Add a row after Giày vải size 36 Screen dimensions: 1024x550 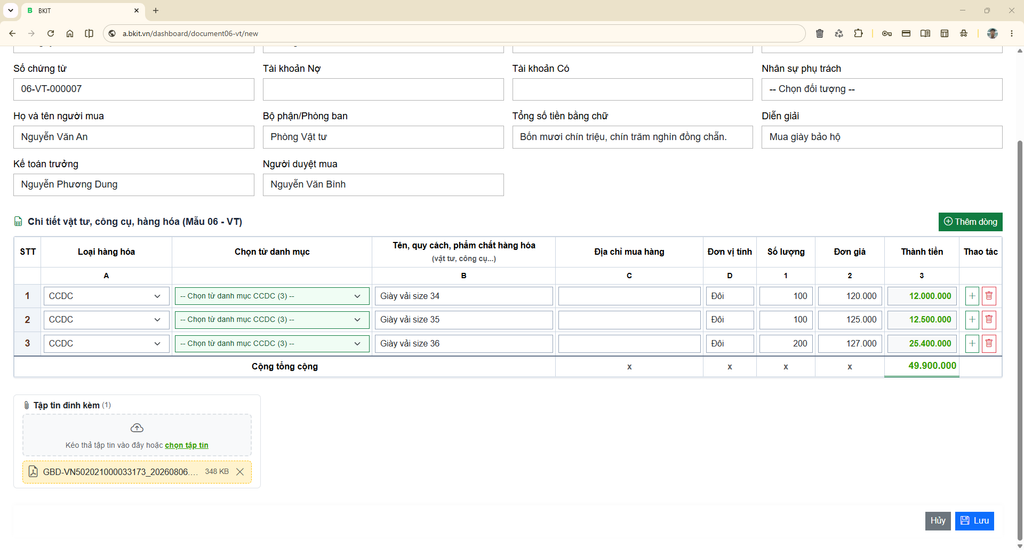tap(972, 344)
